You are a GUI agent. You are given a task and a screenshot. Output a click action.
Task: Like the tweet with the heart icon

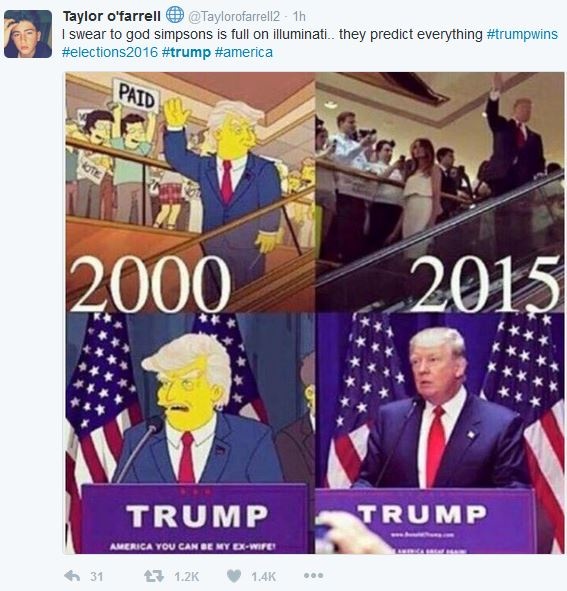pos(234,576)
